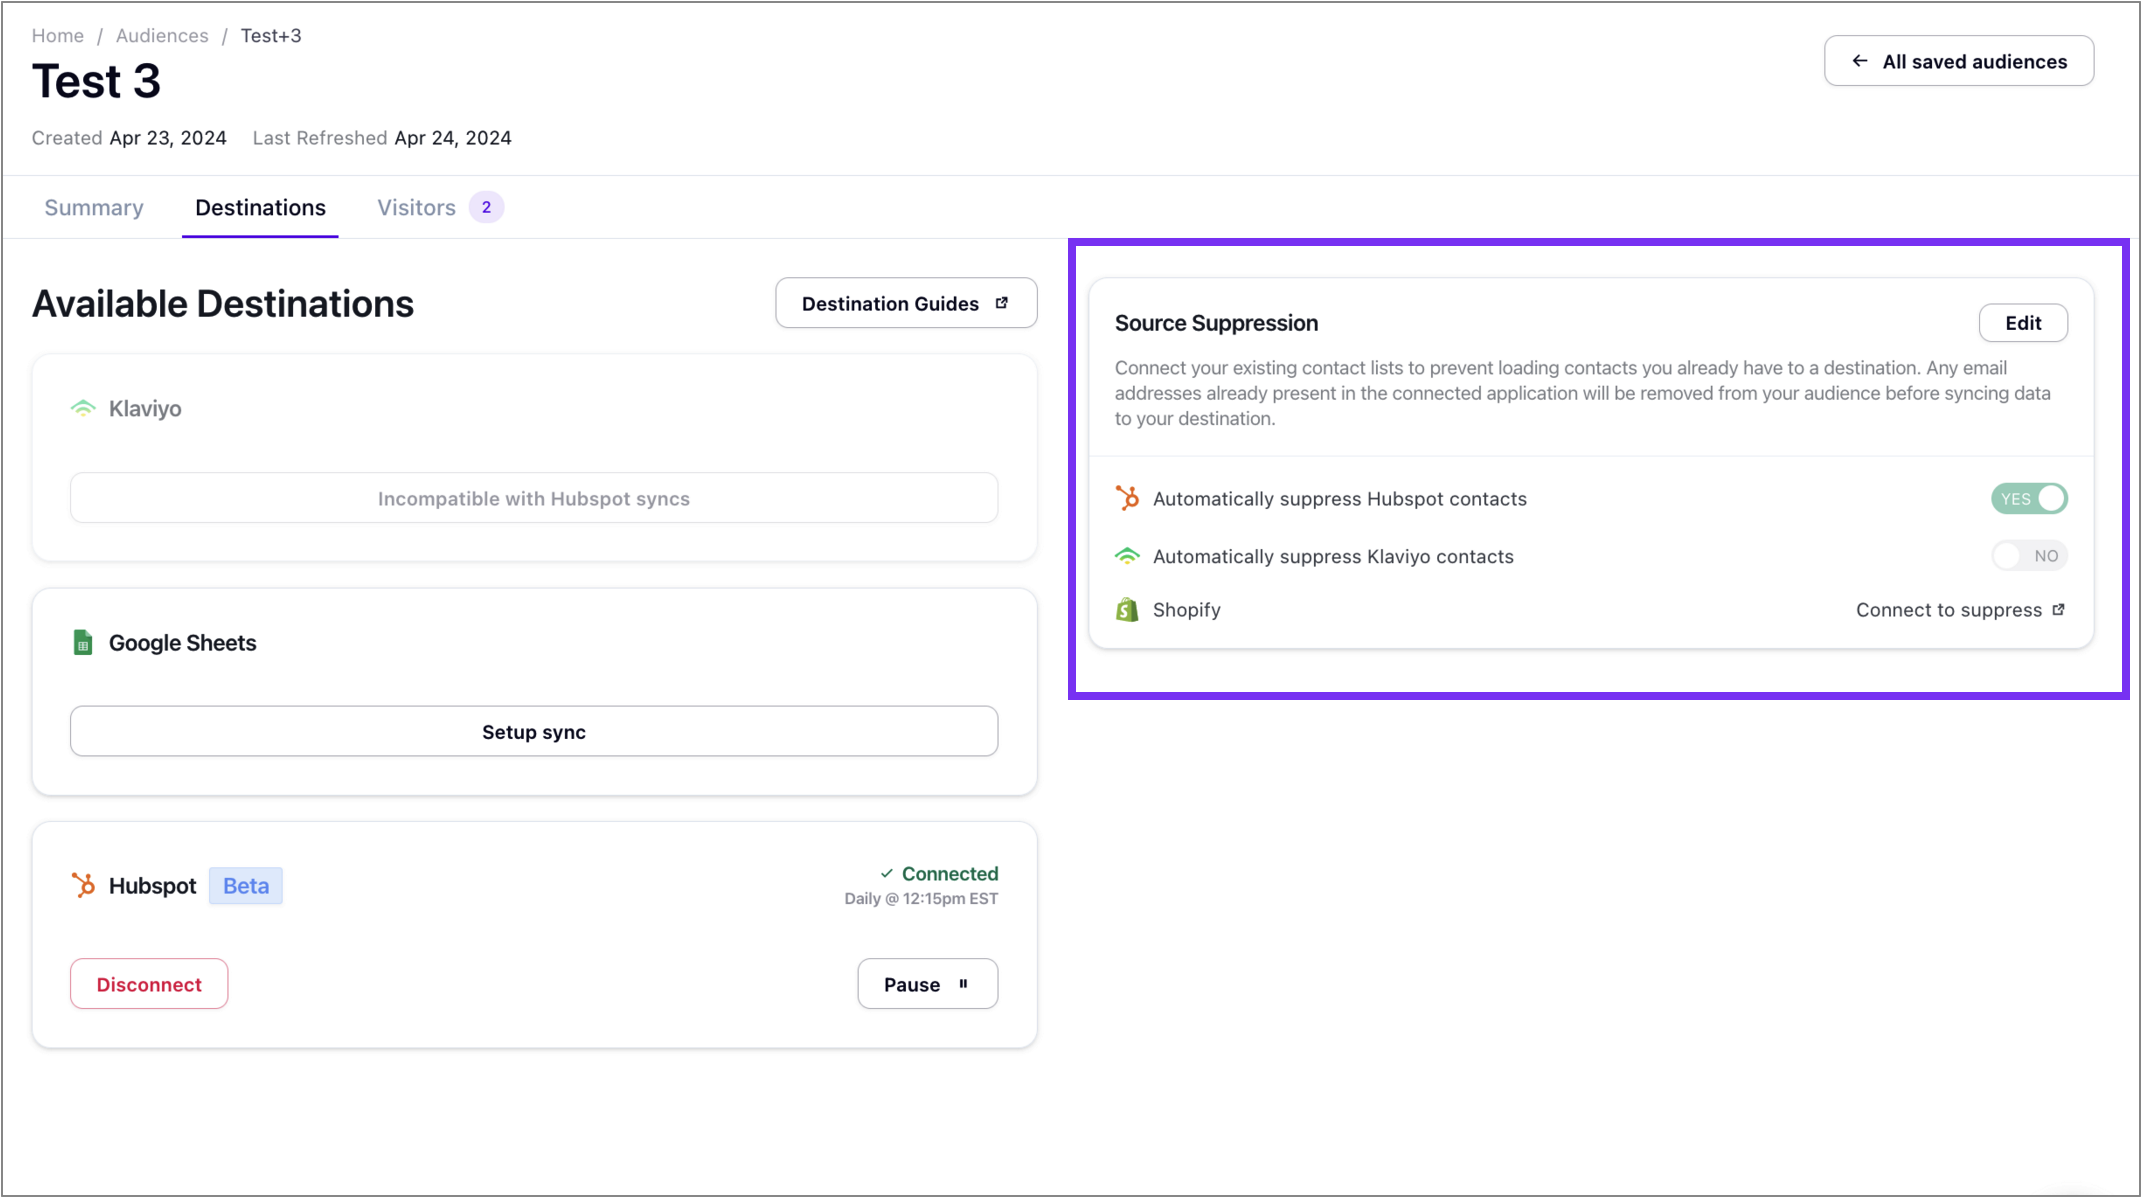Click the Shopify bag icon
This screenshot has height=1198, width=2142.
(x=1127, y=610)
